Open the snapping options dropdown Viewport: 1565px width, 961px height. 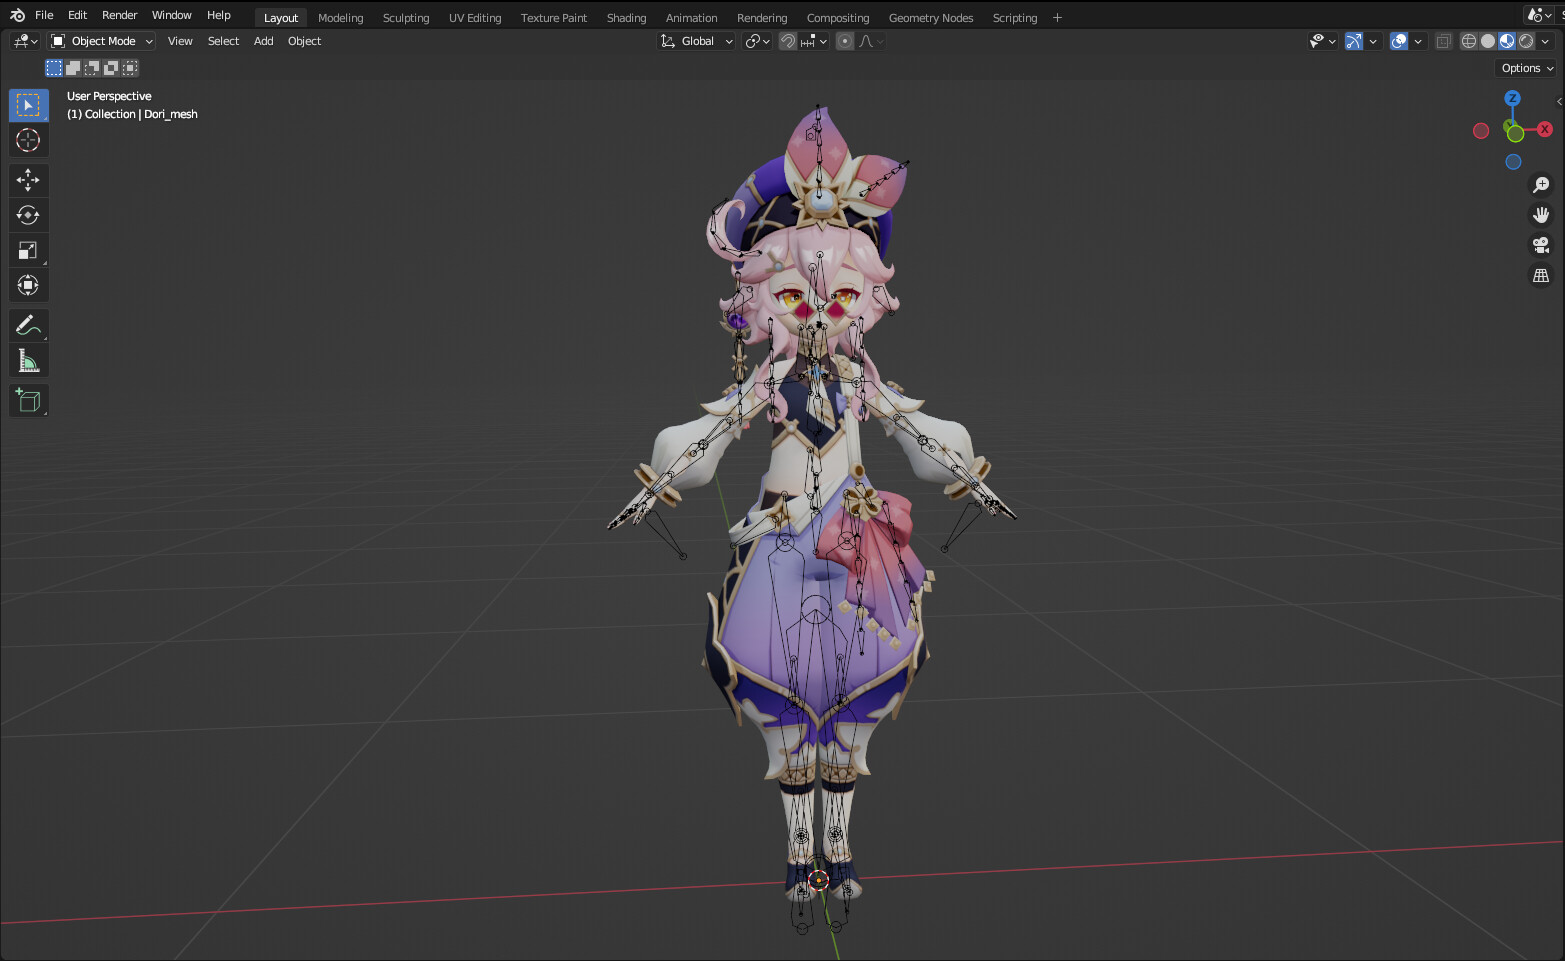tap(814, 41)
